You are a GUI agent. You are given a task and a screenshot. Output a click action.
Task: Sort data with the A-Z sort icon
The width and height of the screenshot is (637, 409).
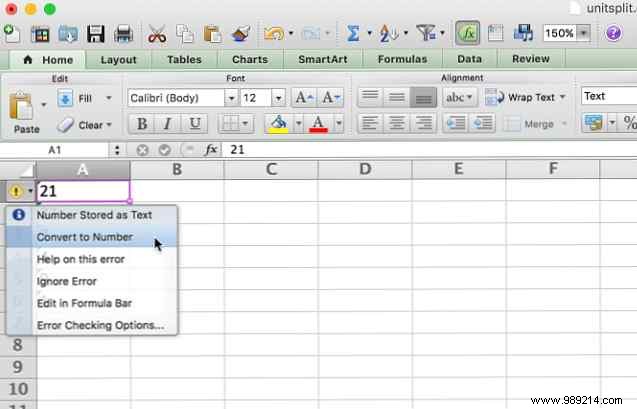[x=388, y=33]
